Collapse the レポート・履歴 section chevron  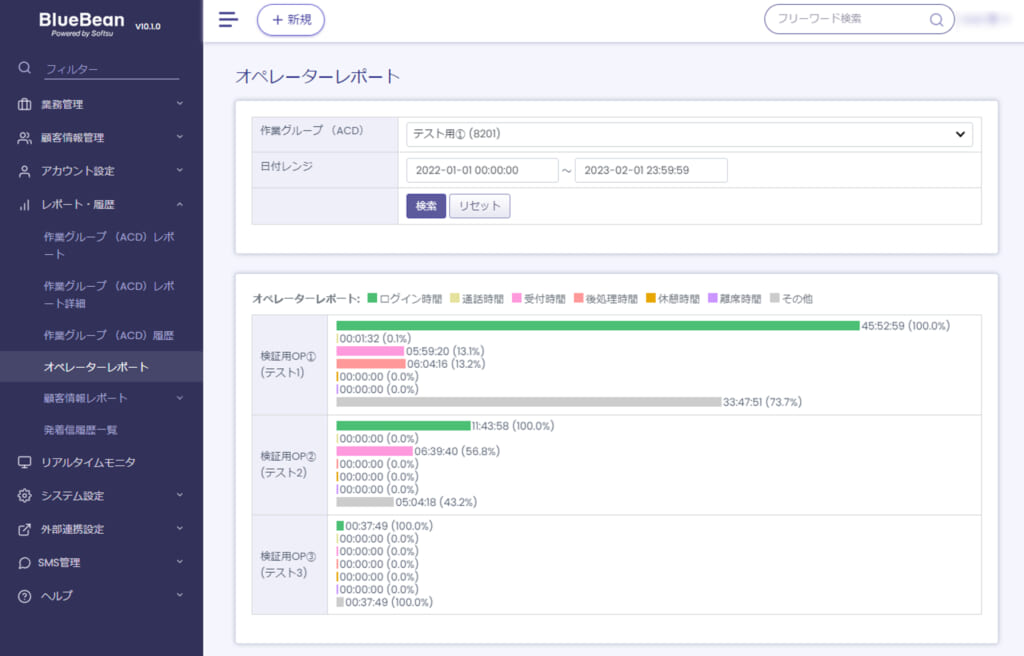(x=180, y=205)
